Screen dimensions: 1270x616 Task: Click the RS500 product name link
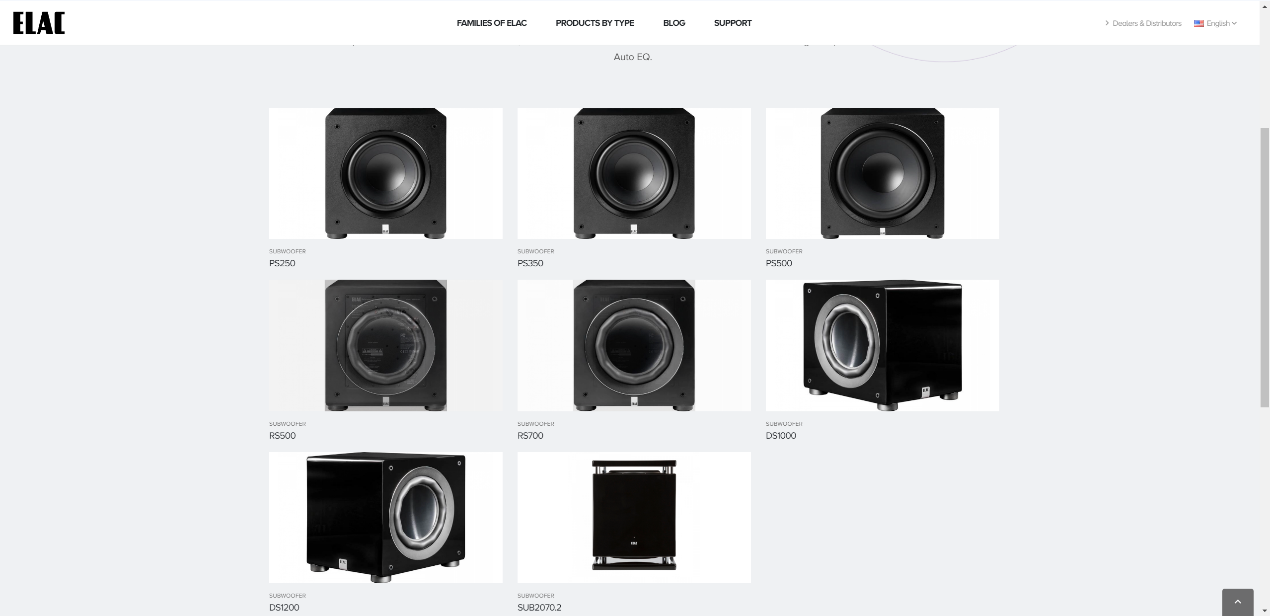click(282, 436)
